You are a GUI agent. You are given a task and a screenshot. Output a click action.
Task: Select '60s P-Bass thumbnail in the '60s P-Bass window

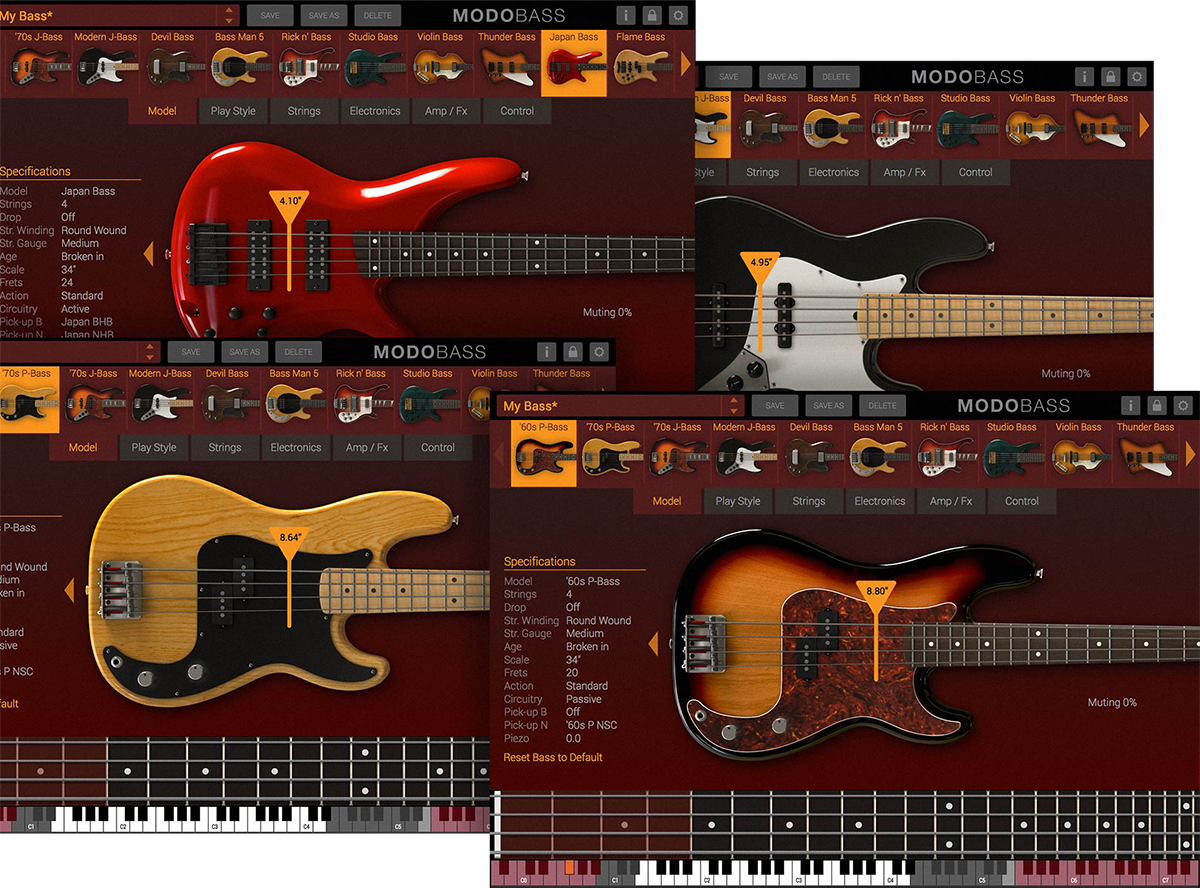(x=543, y=453)
